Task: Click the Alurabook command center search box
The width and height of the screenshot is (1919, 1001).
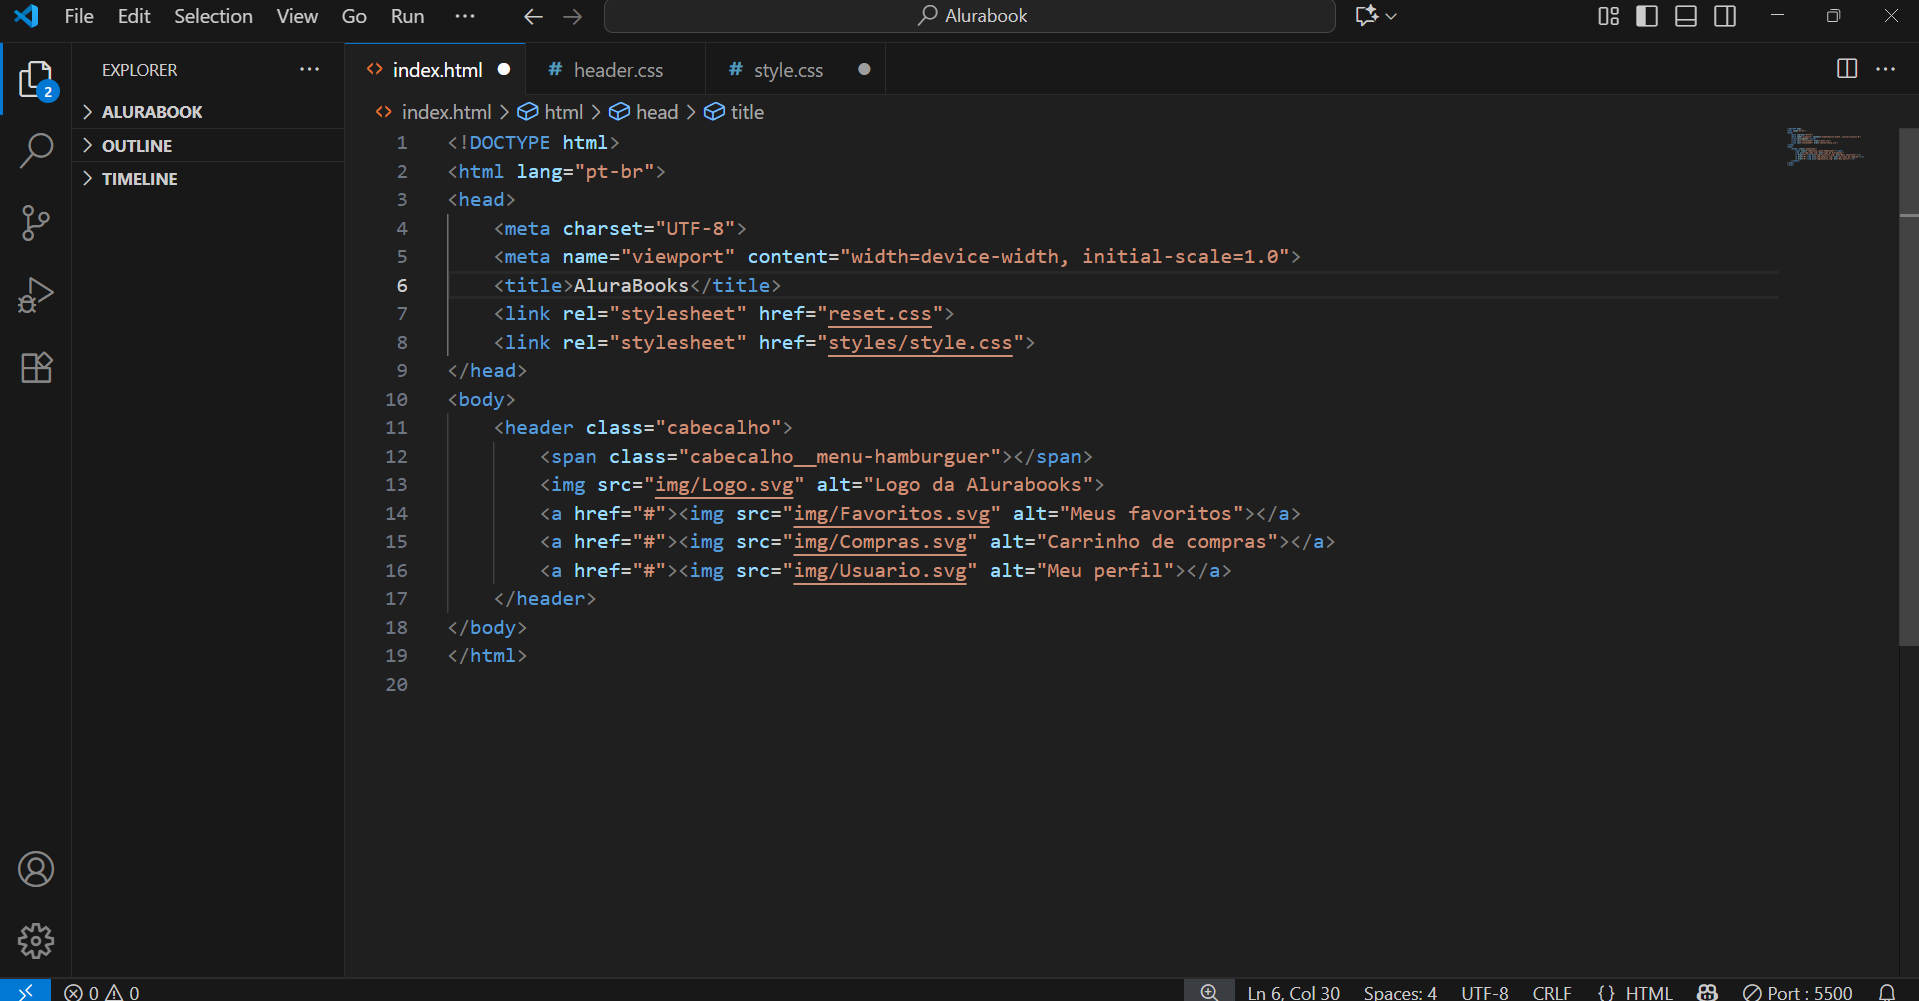Action: [970, 16]
